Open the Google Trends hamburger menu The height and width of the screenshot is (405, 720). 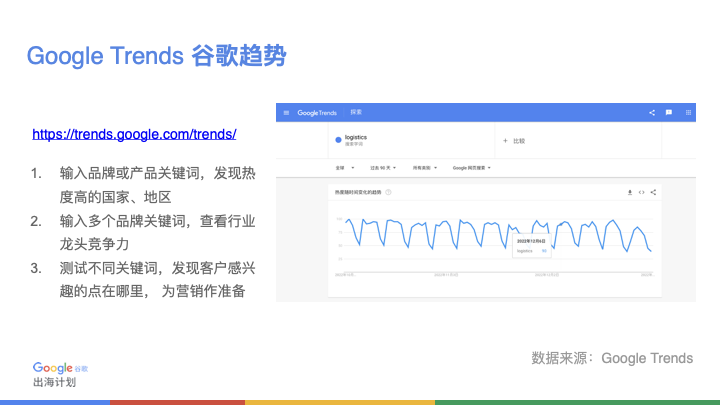tap(287, 112)
